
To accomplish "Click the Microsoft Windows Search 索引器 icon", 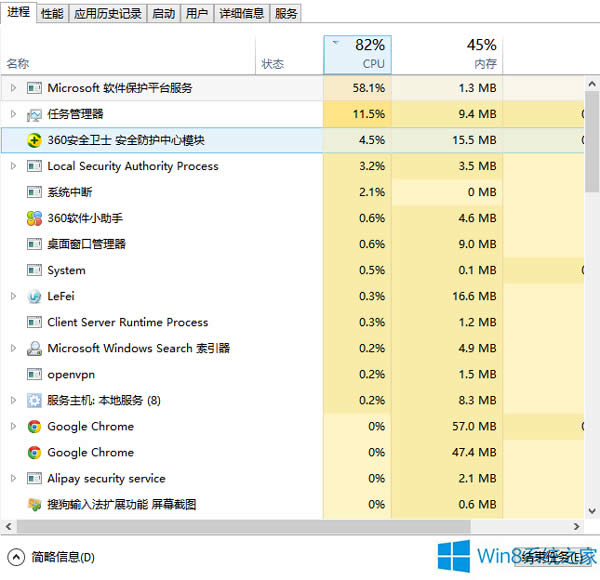I will click(34, 349).
